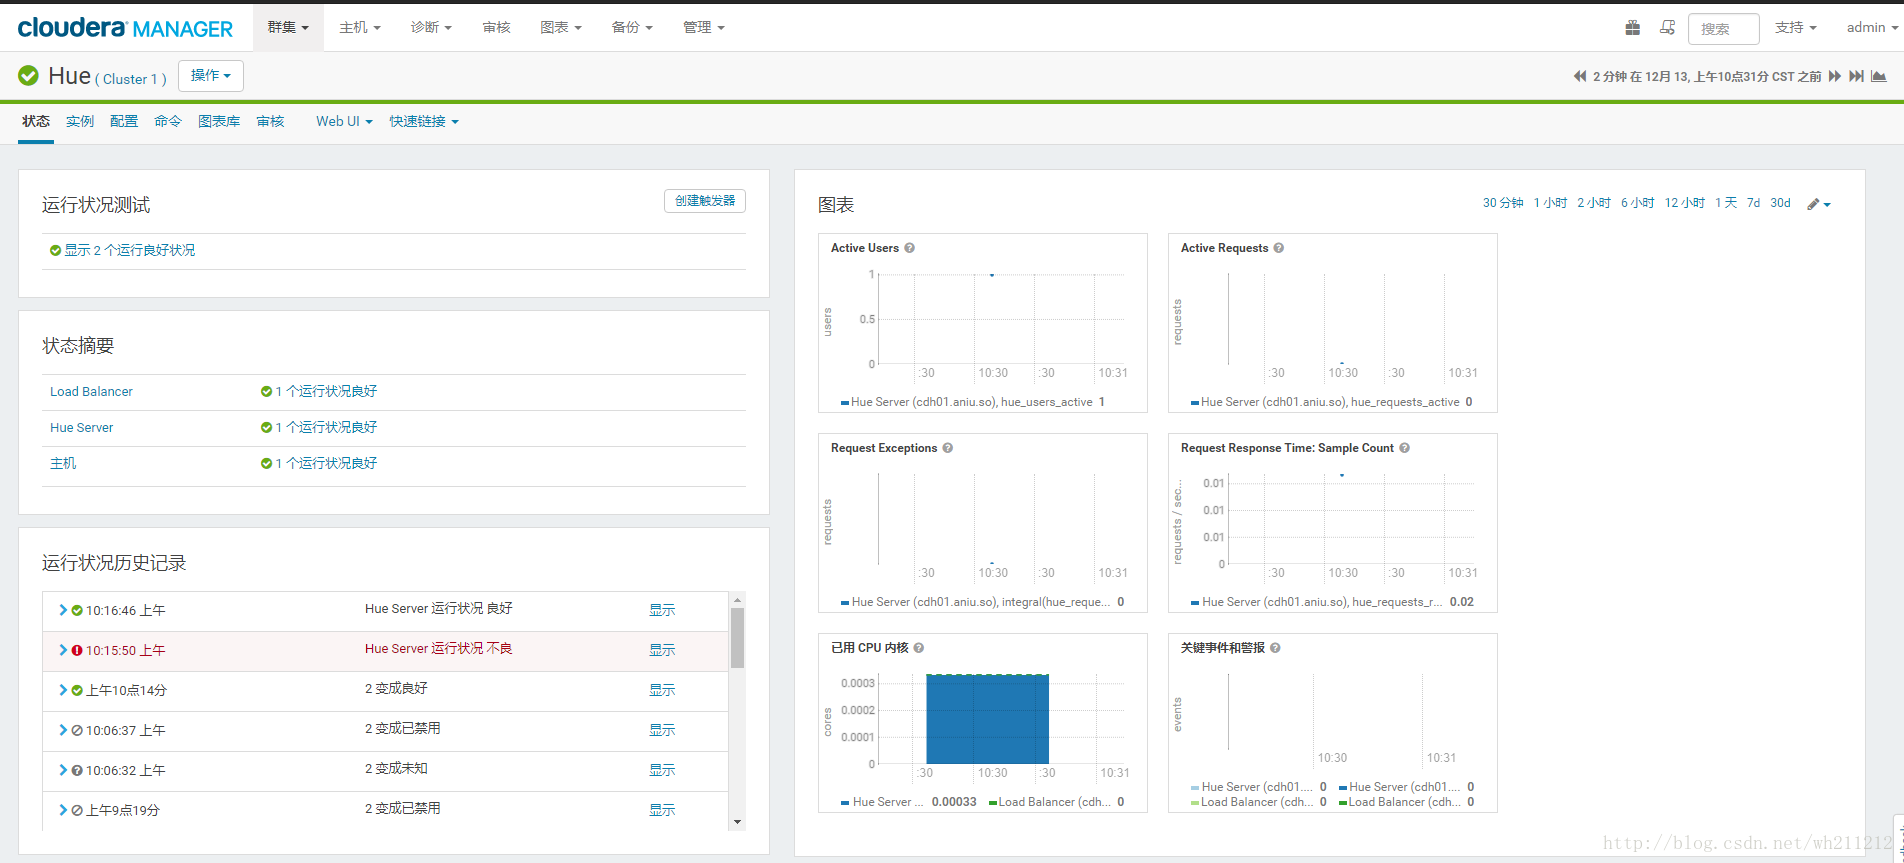Set chart range to 1 小时
Image resolution: width=1904 pixels, height=863 pixels.
(x=1550, y=203)
